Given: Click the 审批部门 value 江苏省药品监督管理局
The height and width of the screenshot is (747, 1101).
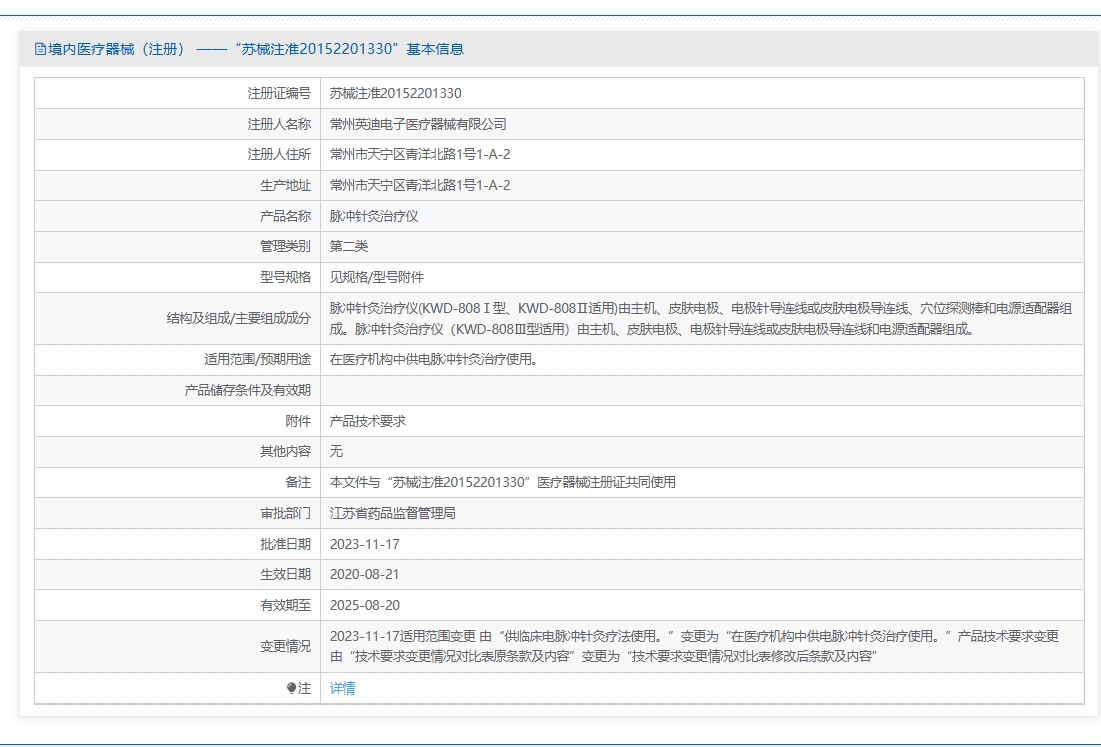Looking at the screenshot, I should [x=393, y=513].
